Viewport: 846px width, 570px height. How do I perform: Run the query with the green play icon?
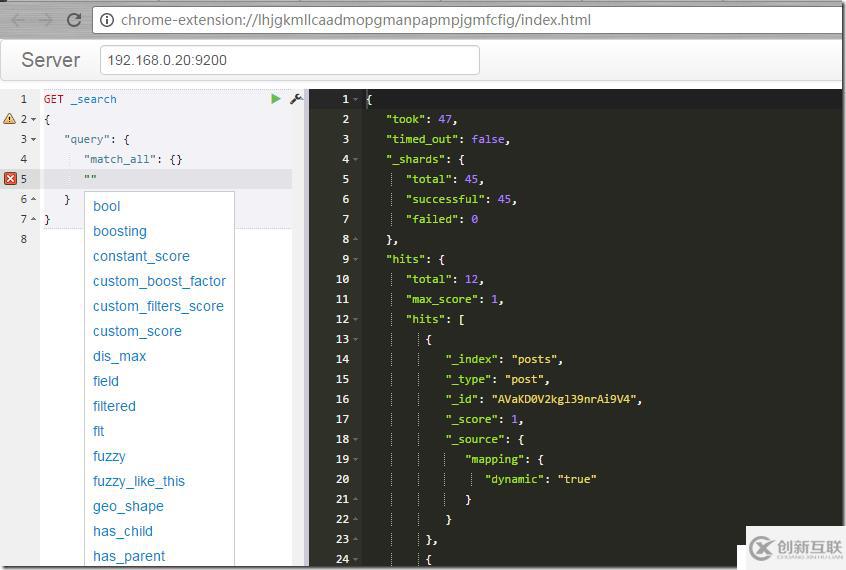coord(276,99)
